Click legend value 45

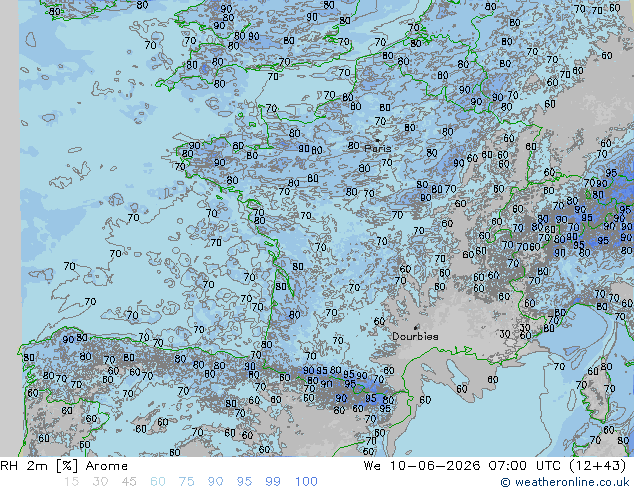tap(129, 482)
